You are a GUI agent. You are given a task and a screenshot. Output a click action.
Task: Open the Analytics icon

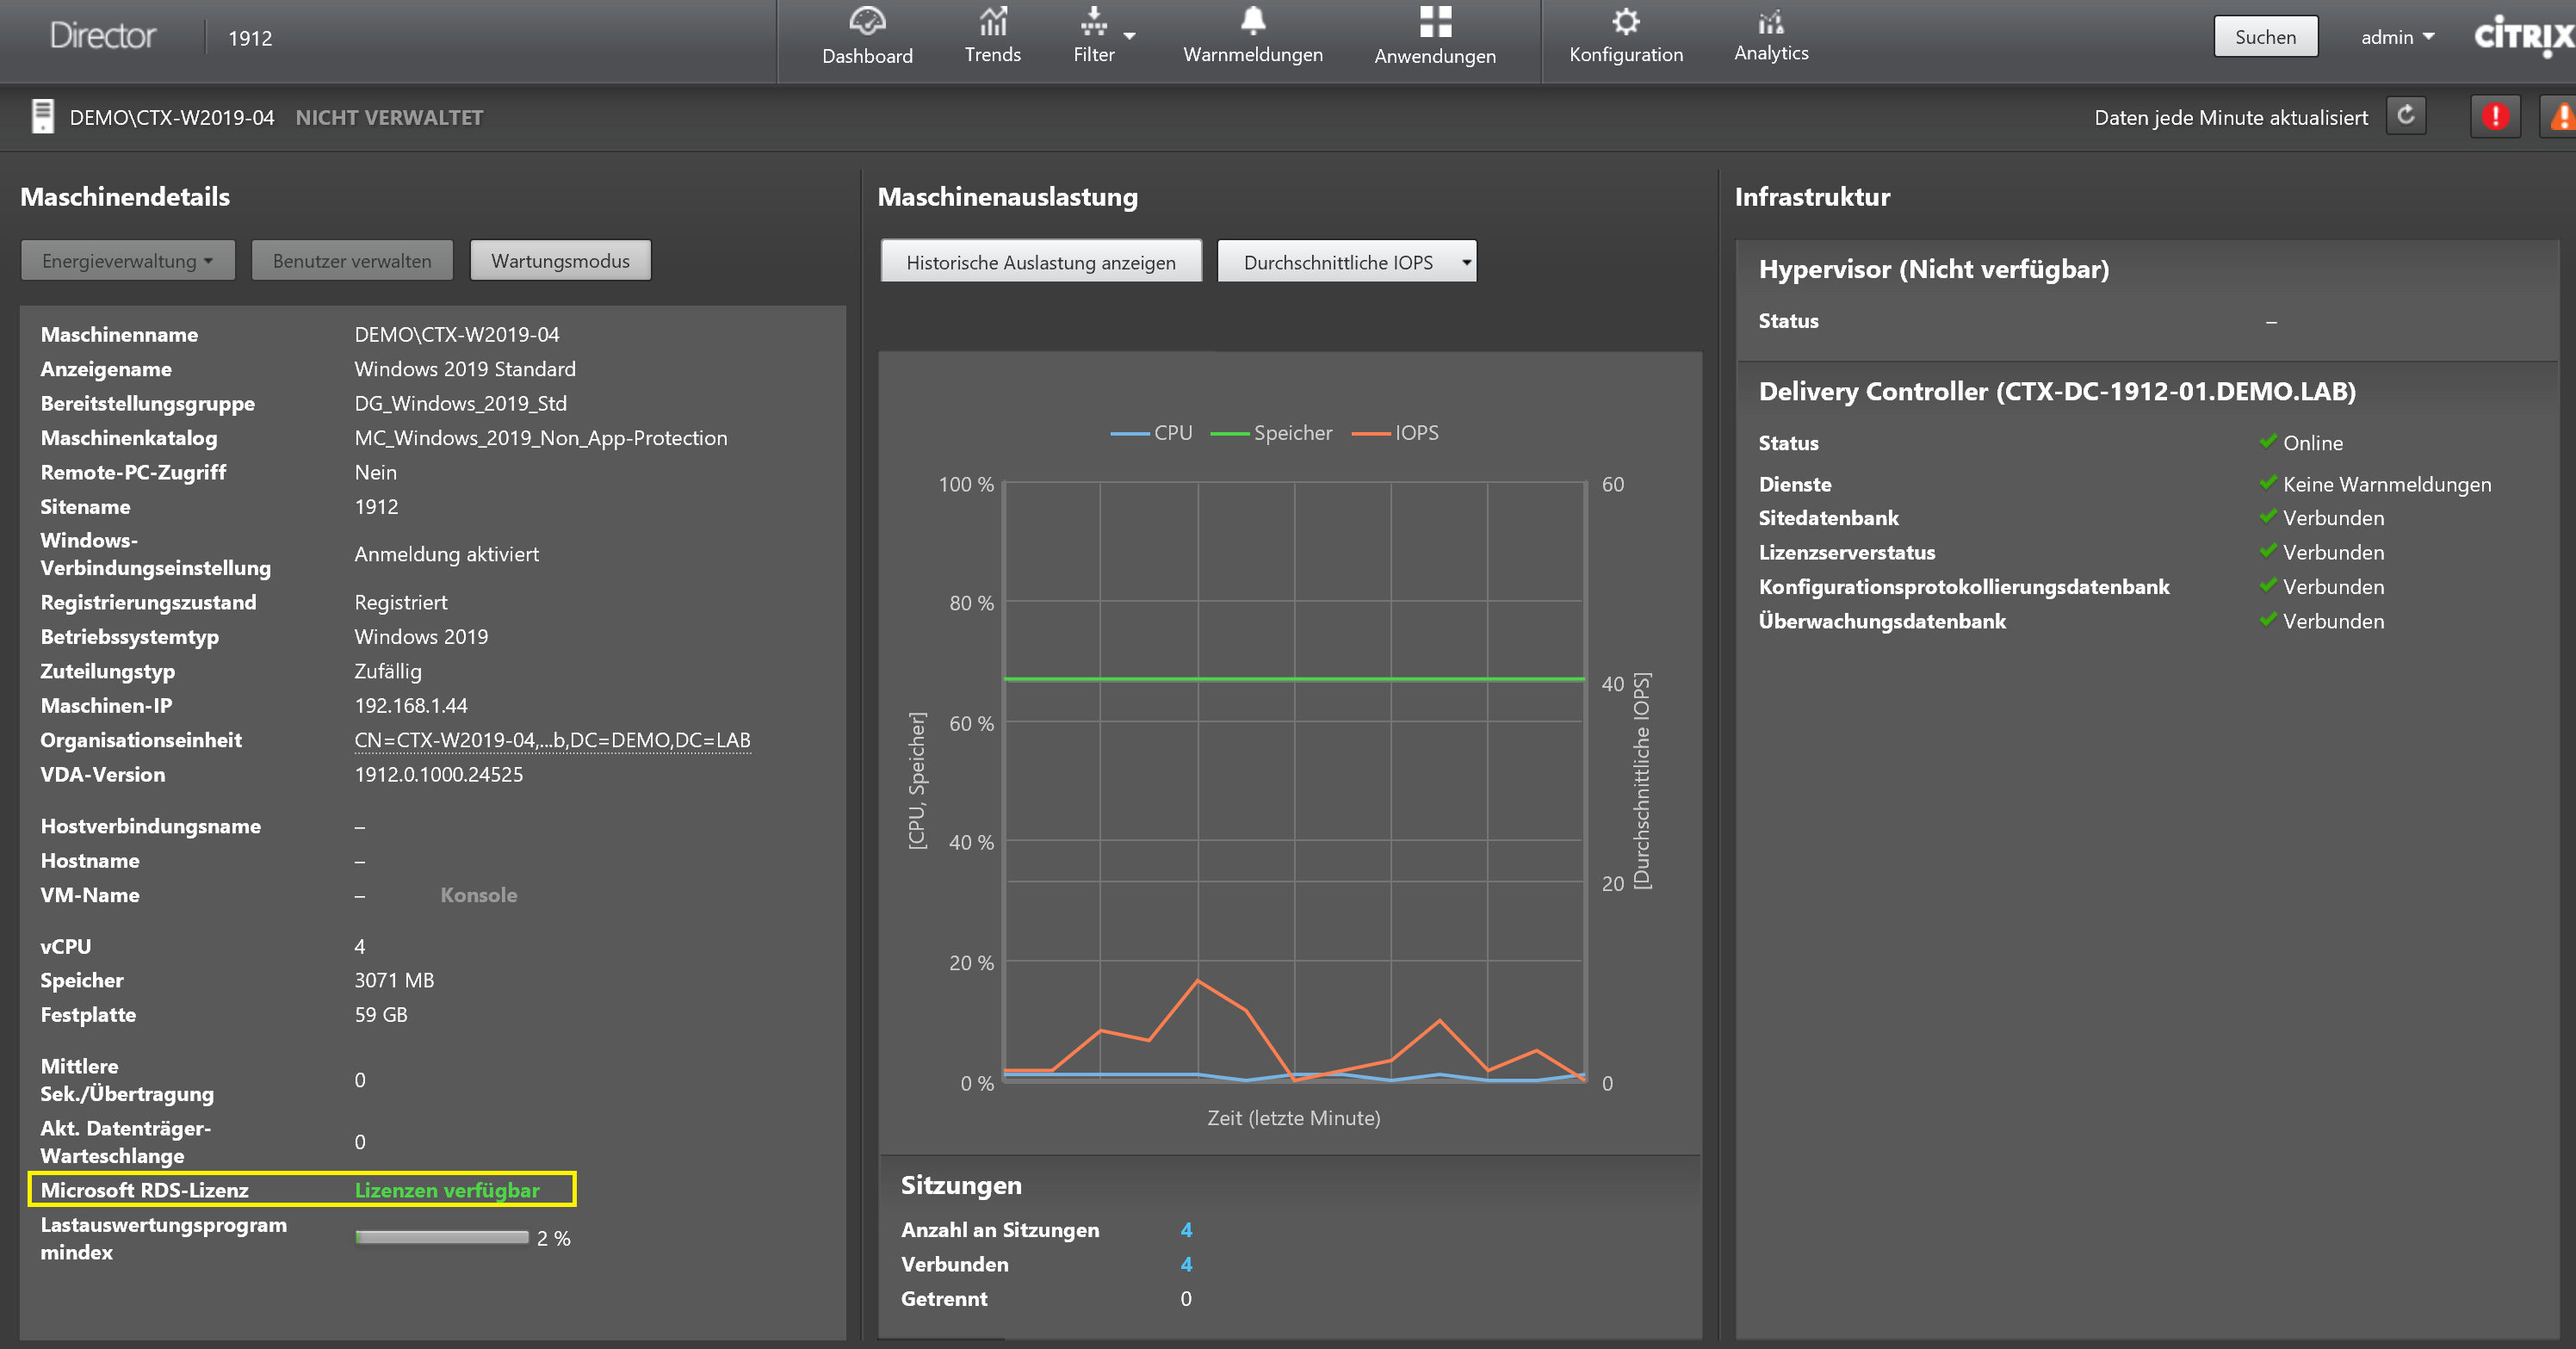[1770, 22]
